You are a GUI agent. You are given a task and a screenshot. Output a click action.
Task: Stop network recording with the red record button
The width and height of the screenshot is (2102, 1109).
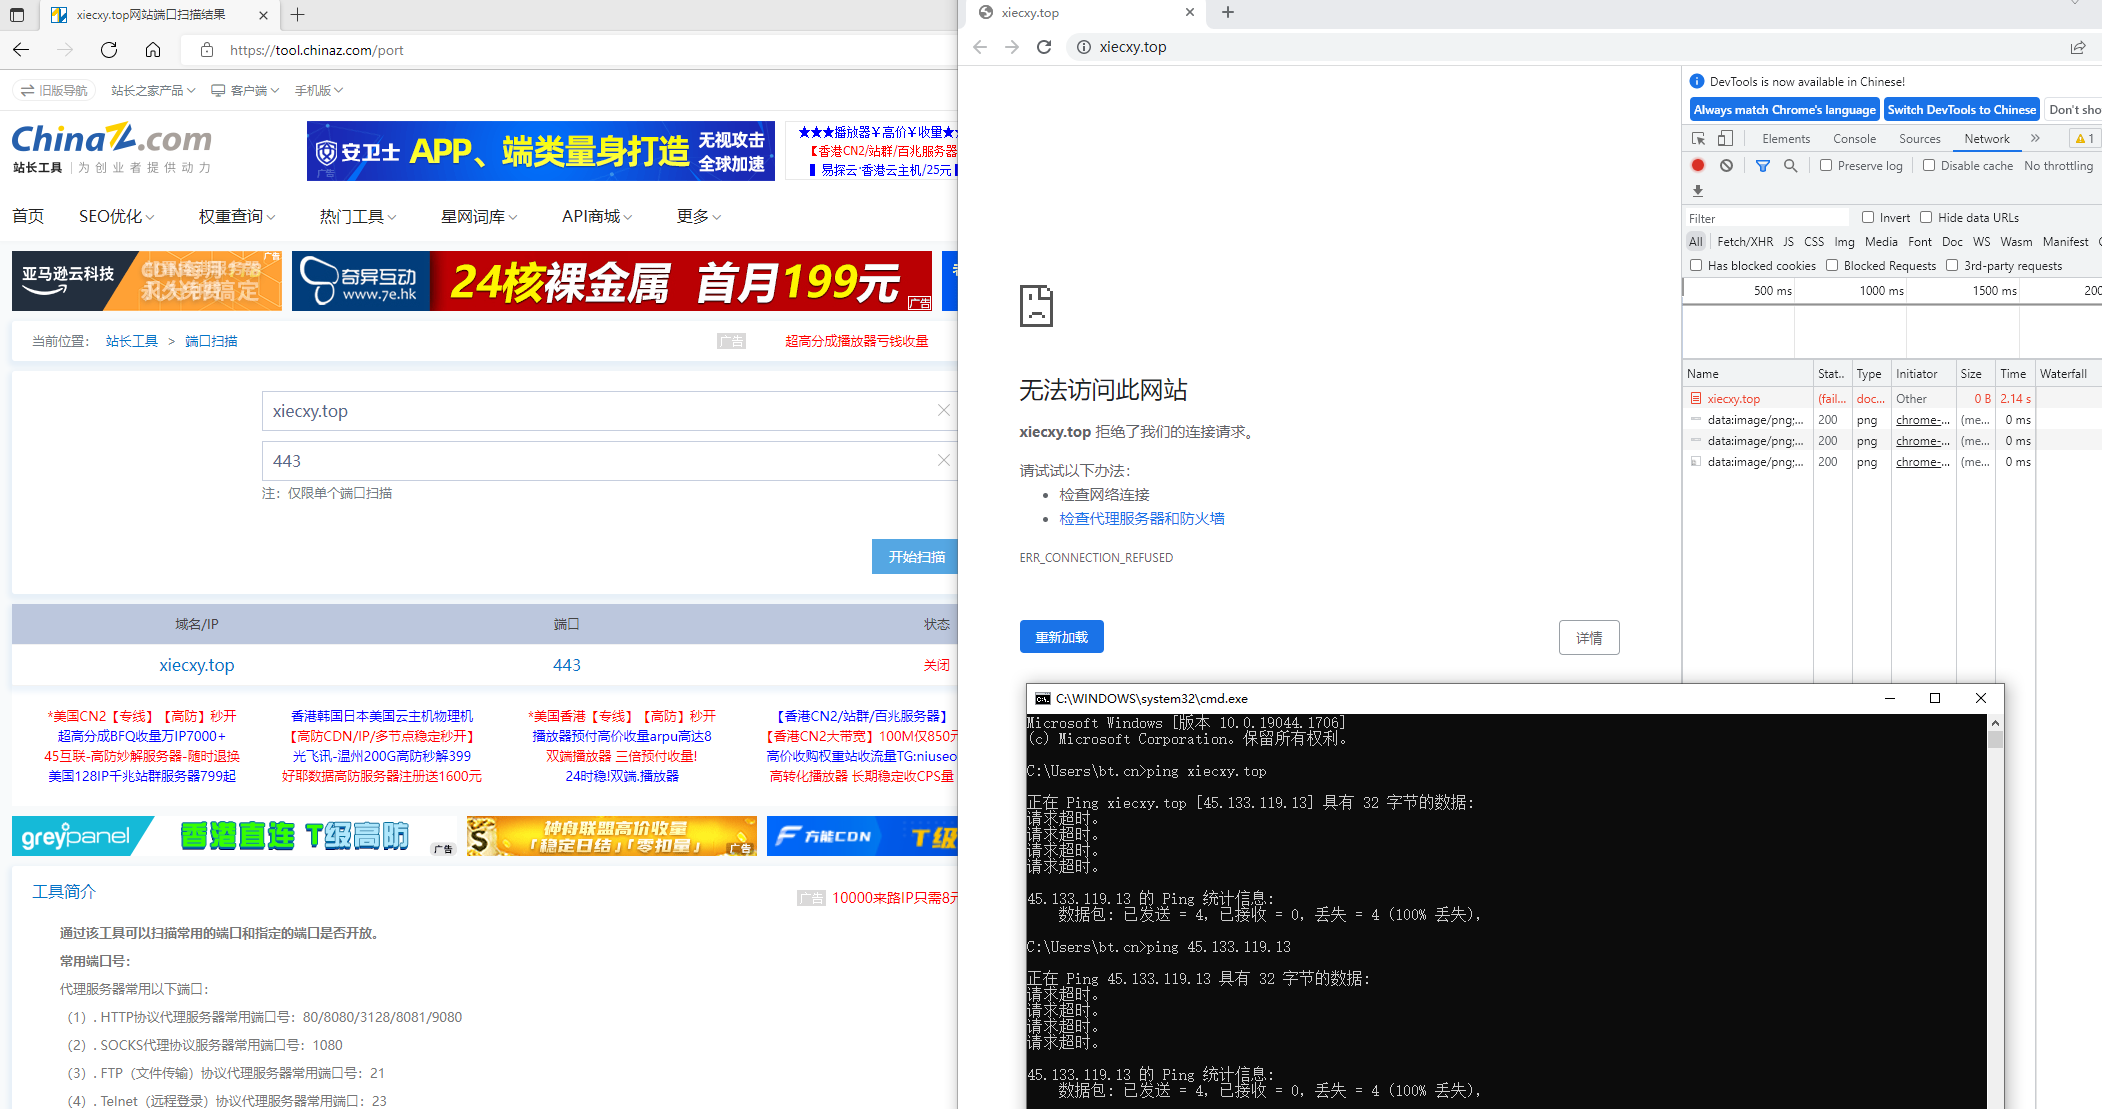pos(1698,166)
